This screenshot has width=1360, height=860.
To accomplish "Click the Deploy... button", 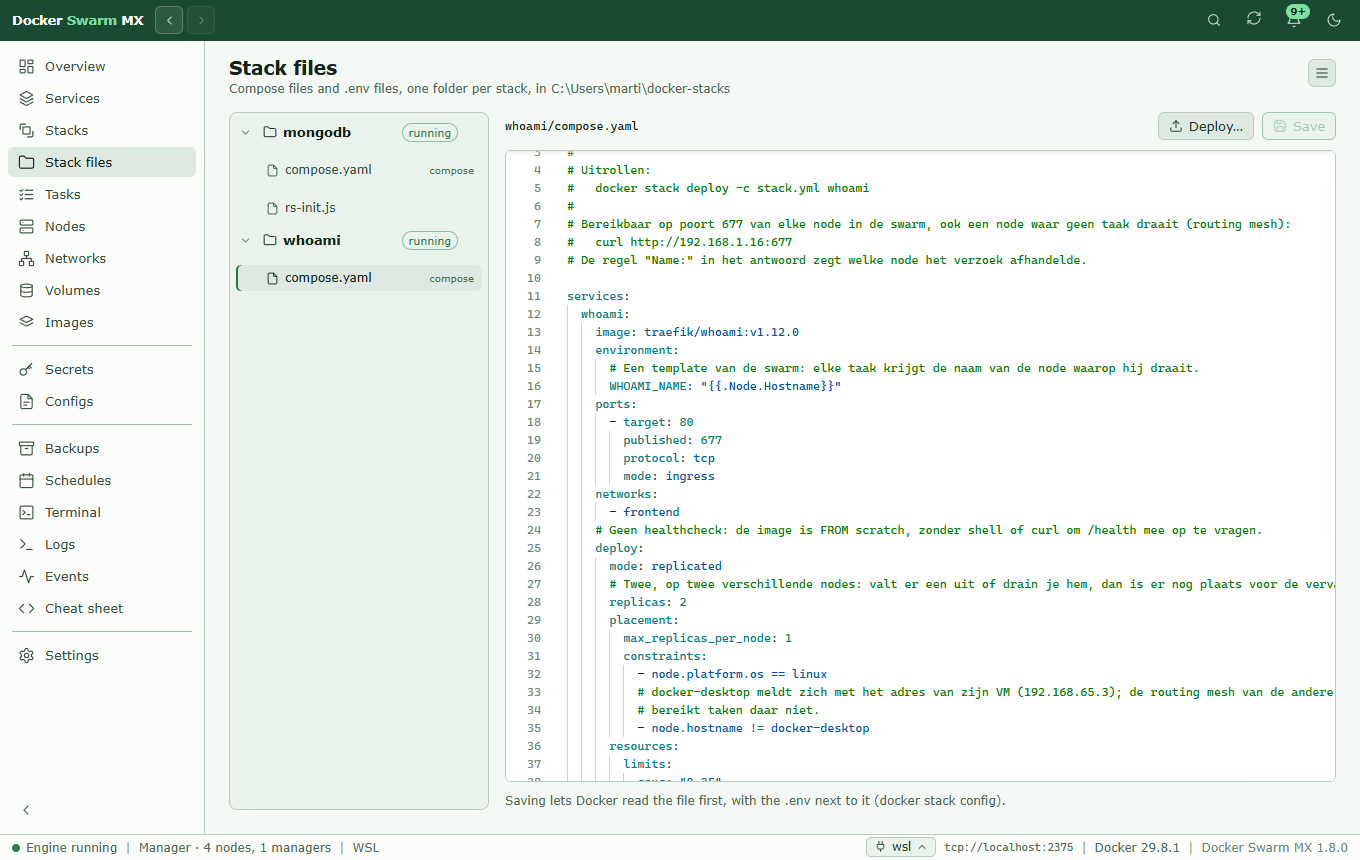I will (x=1206, y=126).
